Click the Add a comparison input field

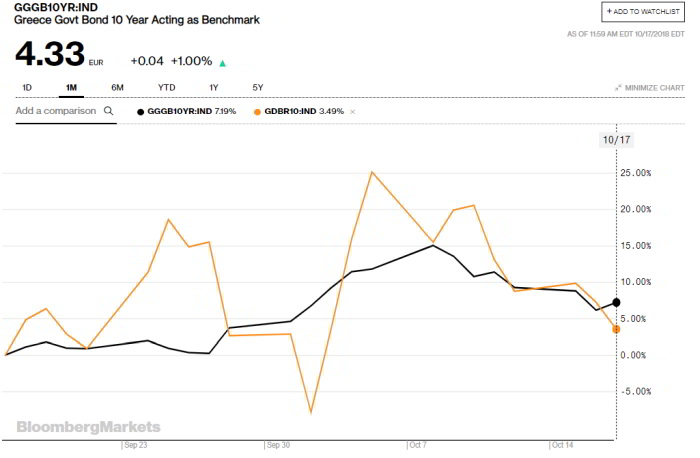pyautogui.click(x=56, y=111)
